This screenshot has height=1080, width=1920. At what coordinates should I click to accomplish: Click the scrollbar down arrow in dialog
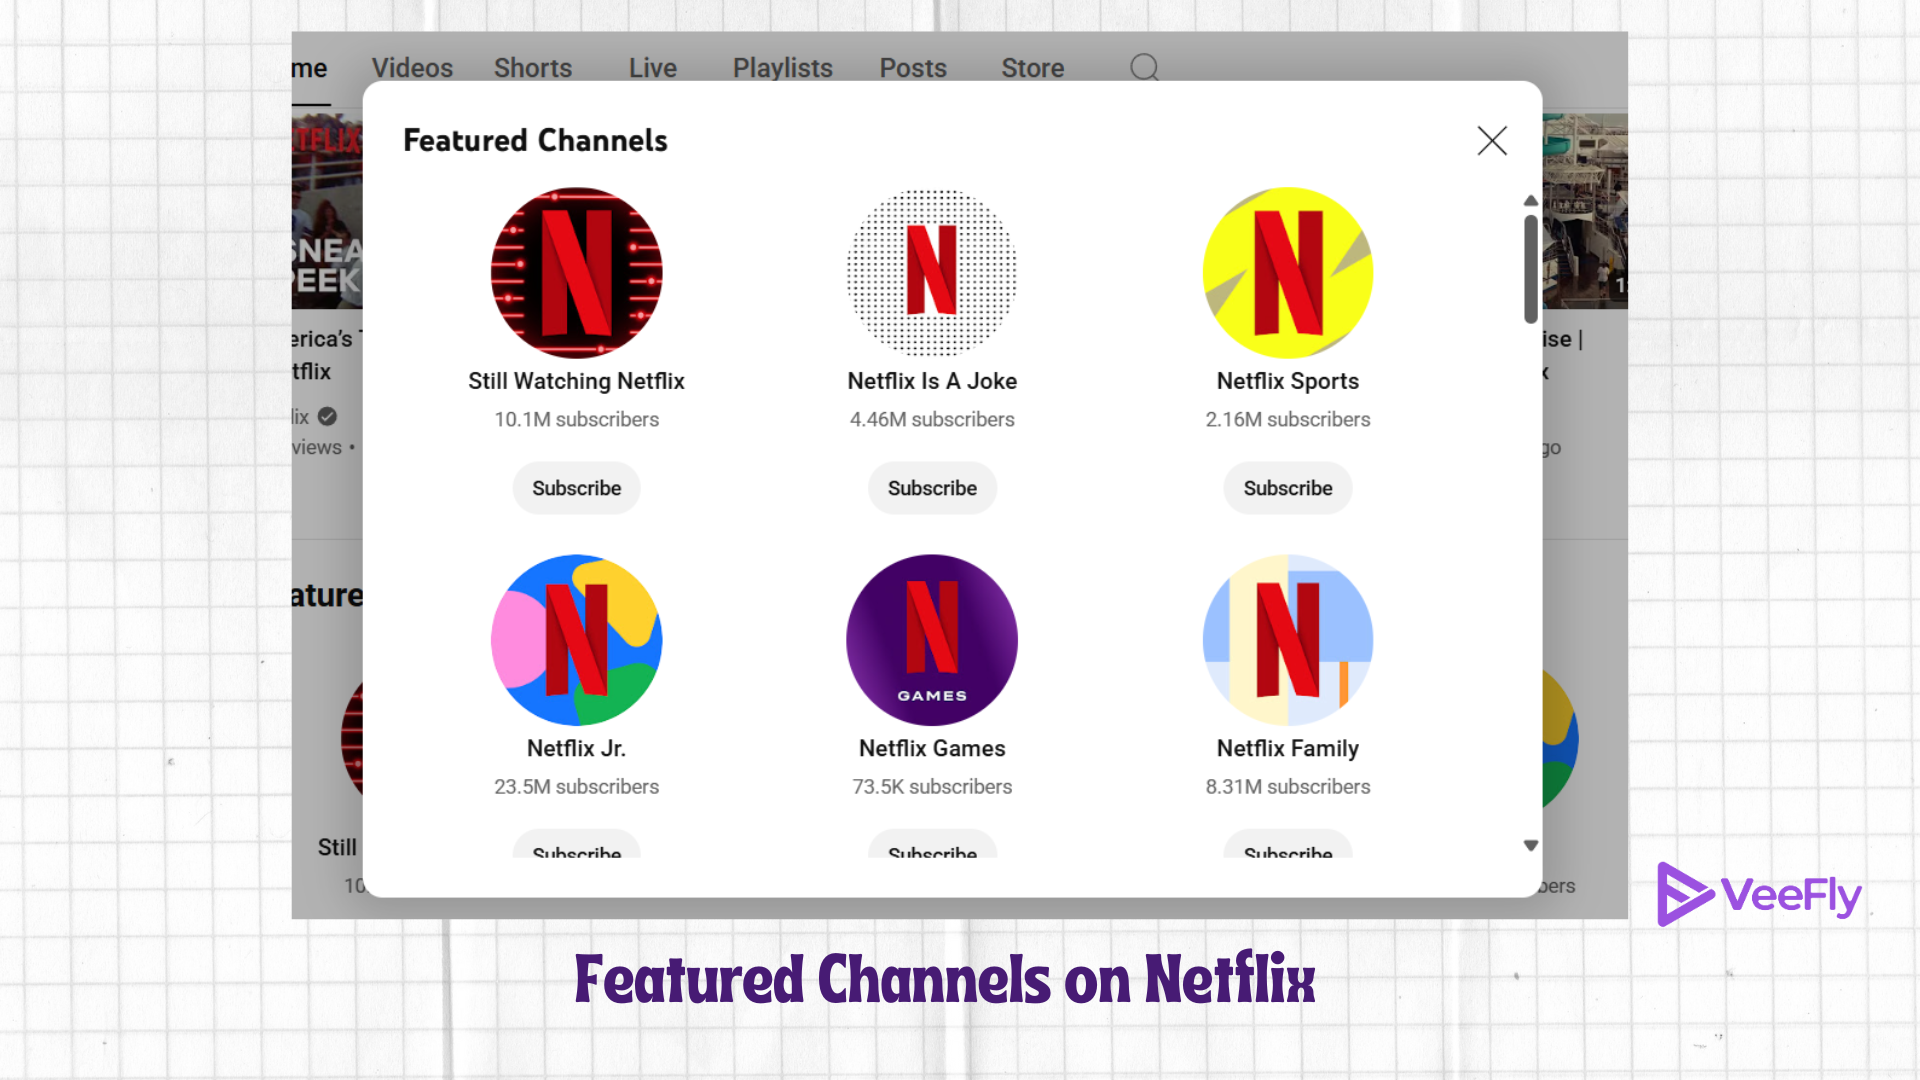(x=1530, y=846)
